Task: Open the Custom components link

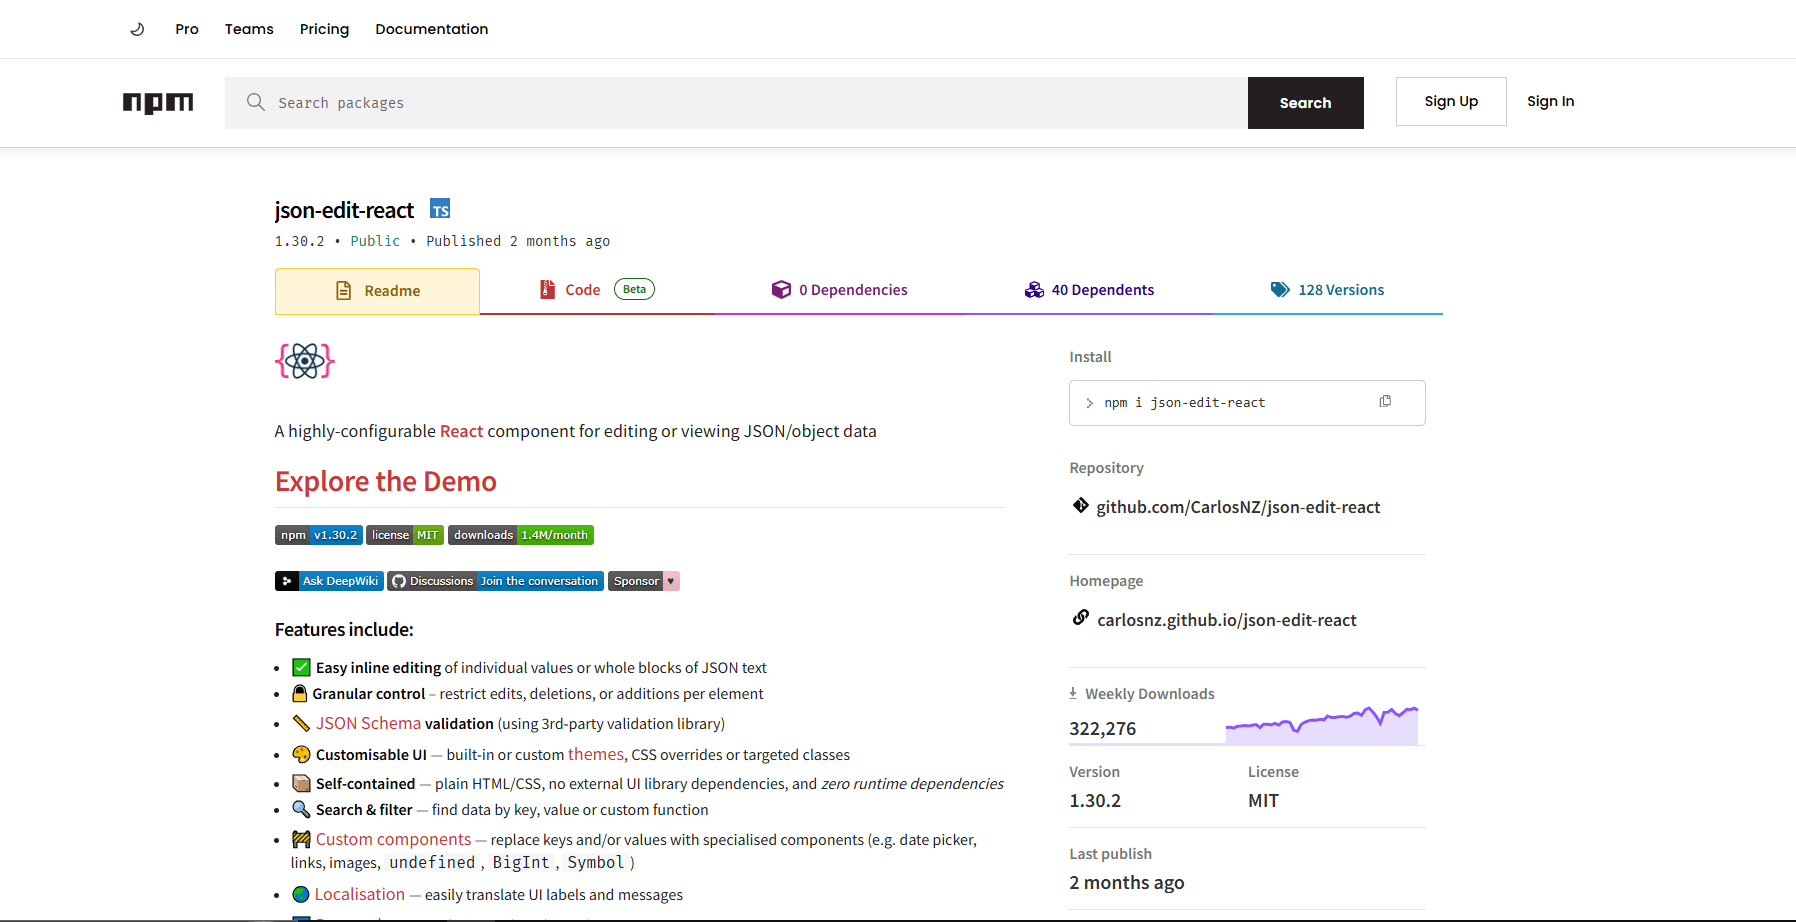Action: pos(393,839)
